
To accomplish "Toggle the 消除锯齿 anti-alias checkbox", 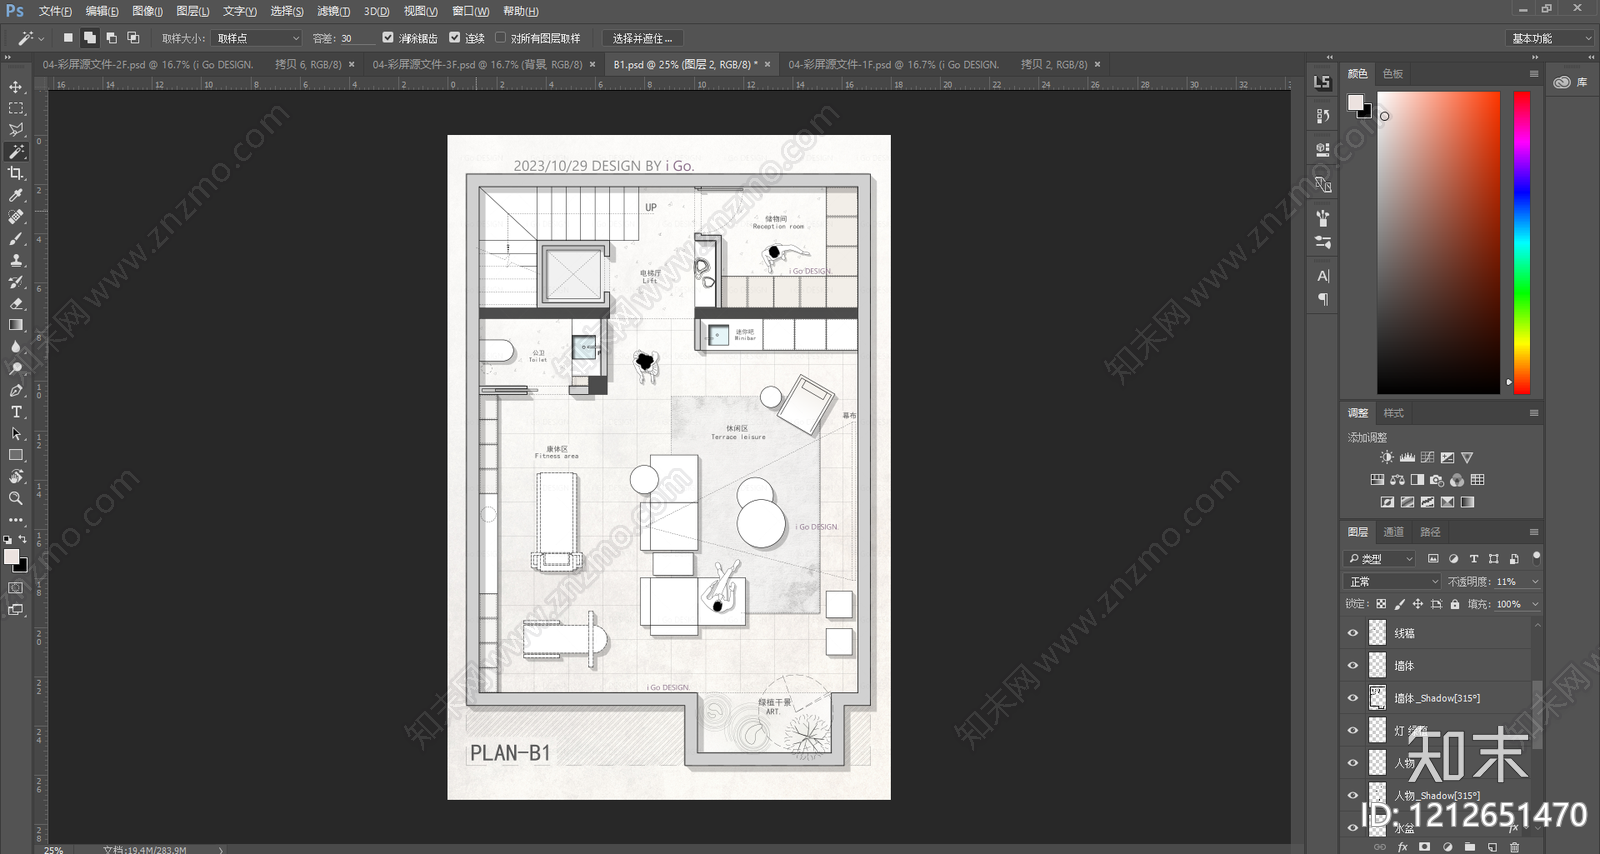I will [x=388, y=38].
